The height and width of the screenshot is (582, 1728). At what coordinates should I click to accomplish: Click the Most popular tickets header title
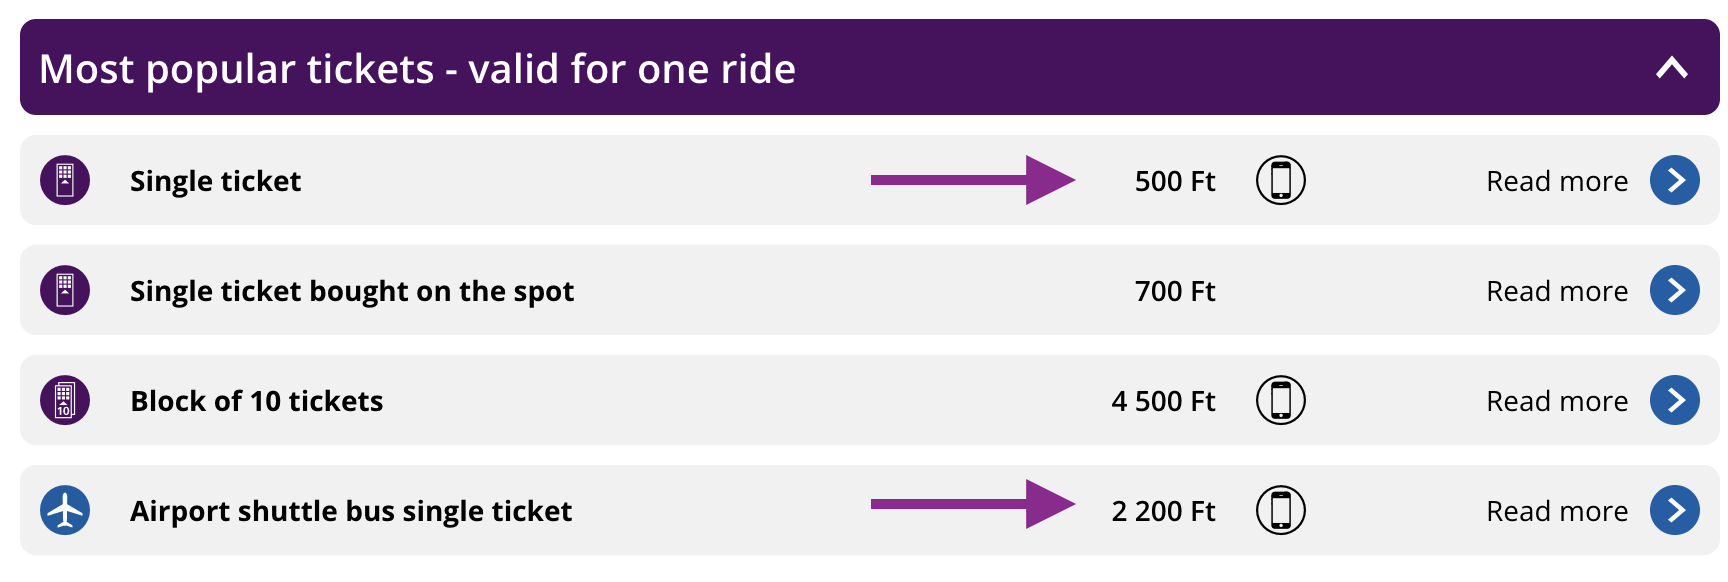pyautogui.click(x=417, y=69)
